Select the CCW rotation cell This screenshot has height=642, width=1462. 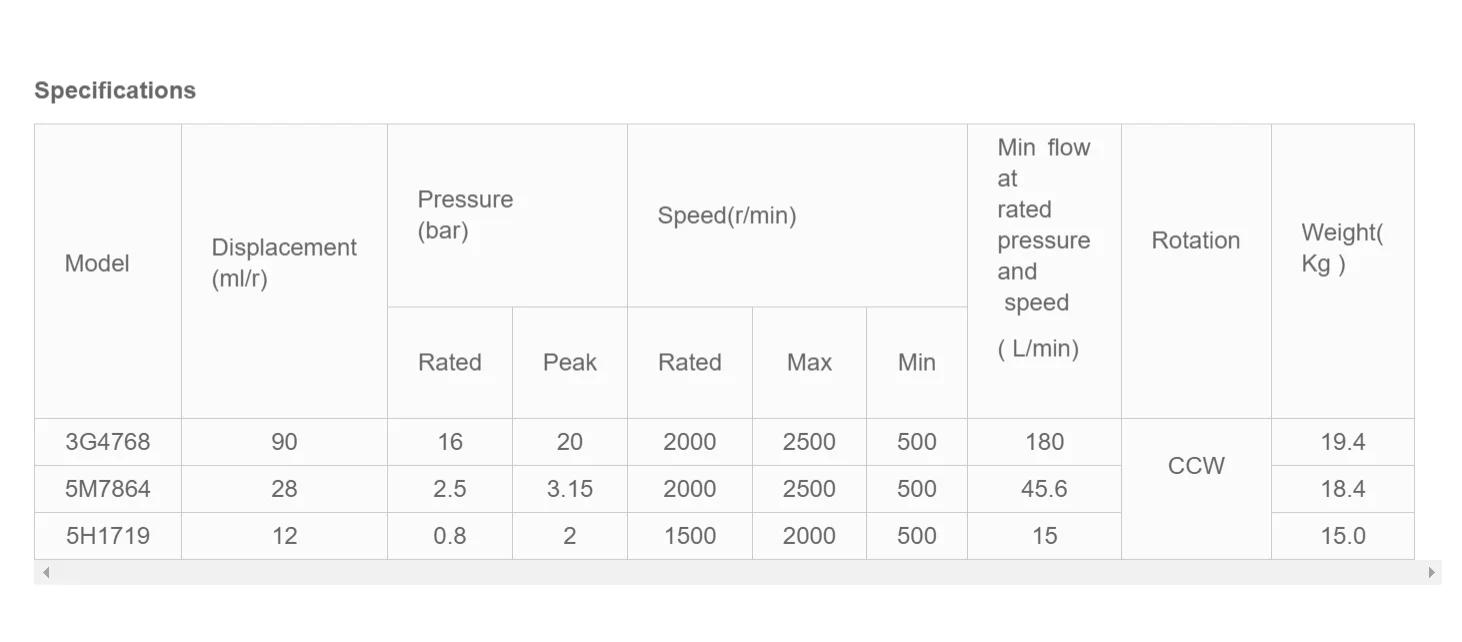1195,466
